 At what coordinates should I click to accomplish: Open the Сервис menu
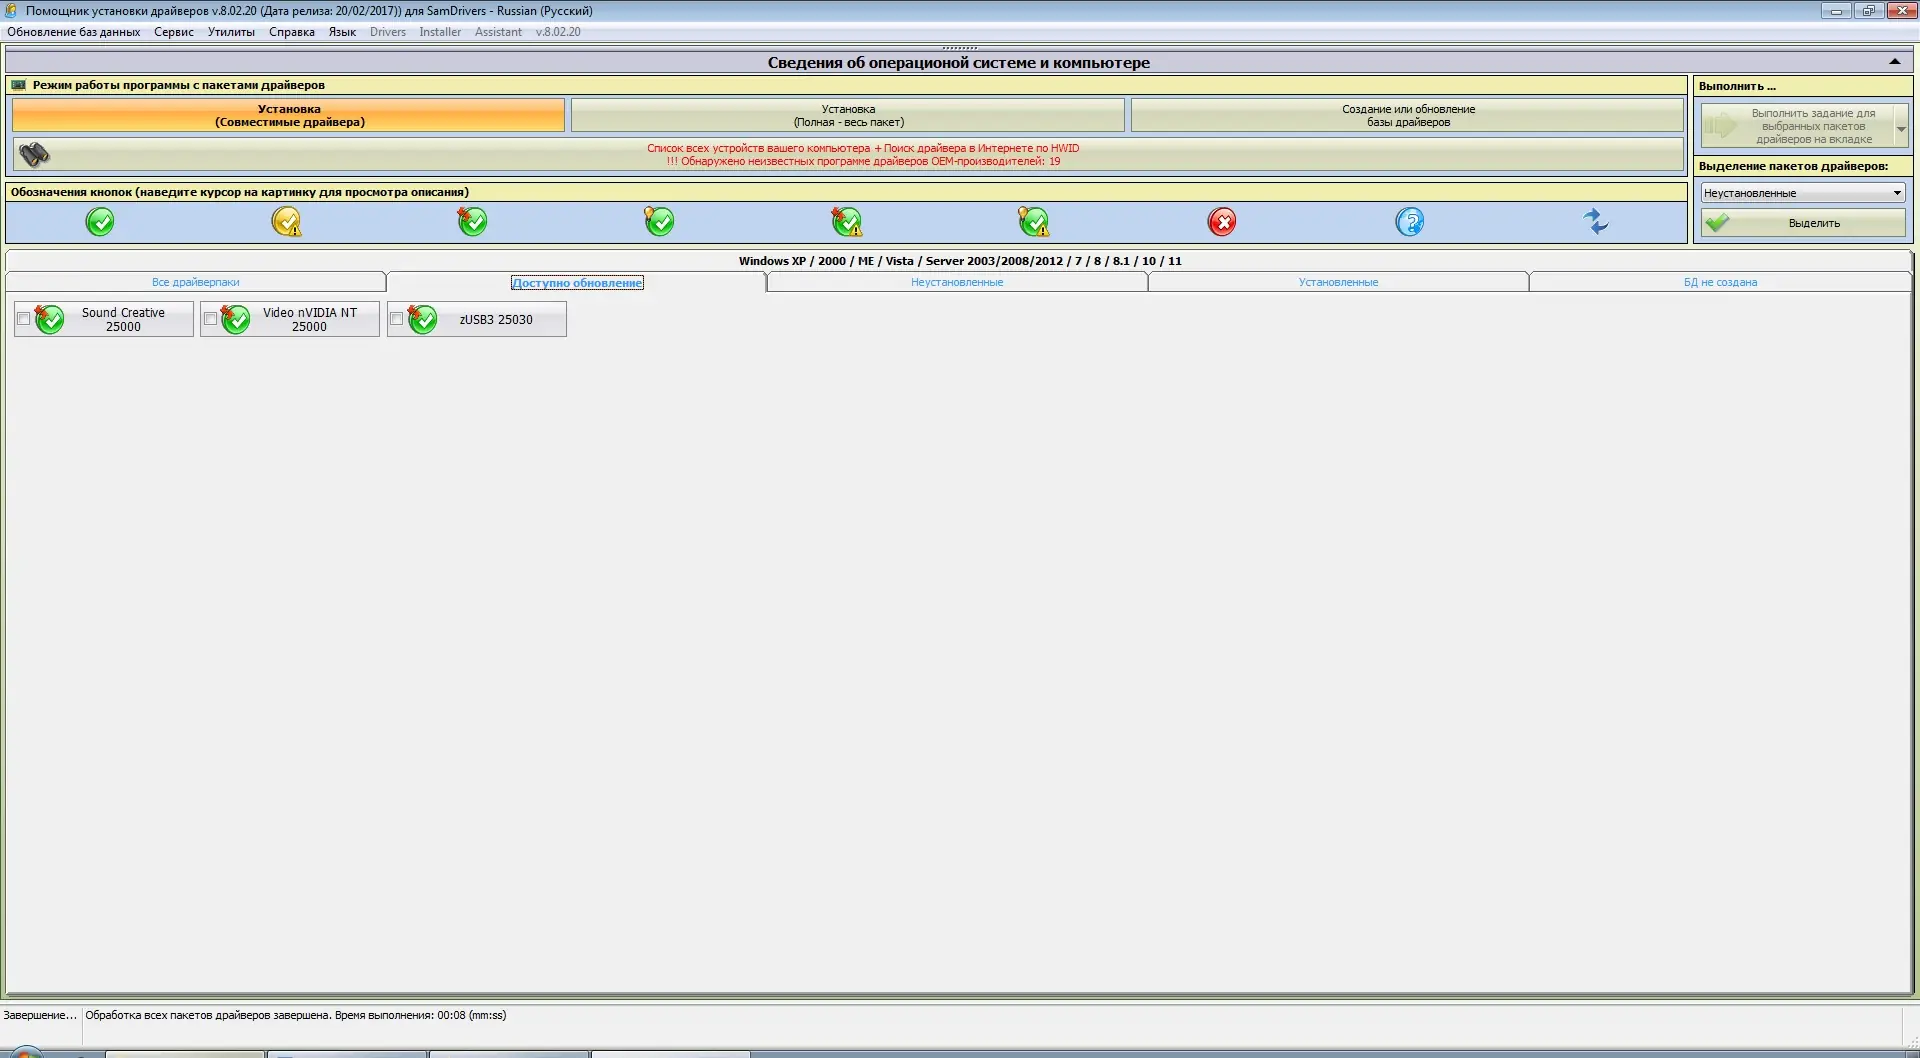[x=174, y=32]
